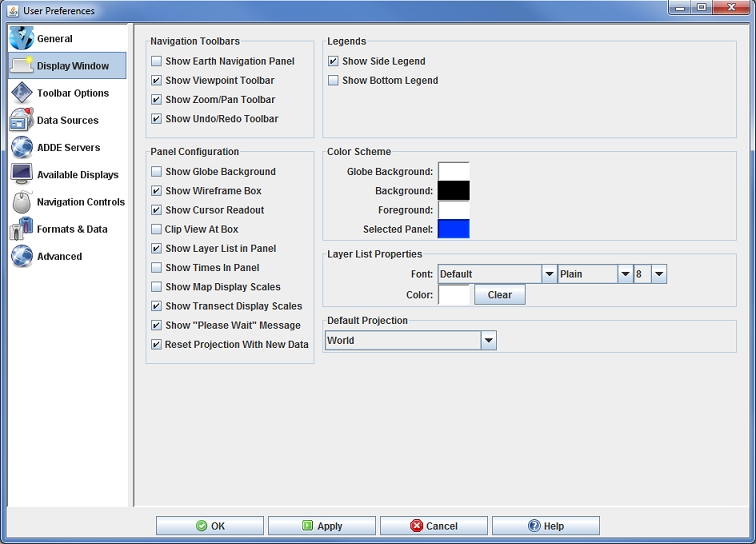Toggle Show Bottom Legend checkbox

[333, 81]
